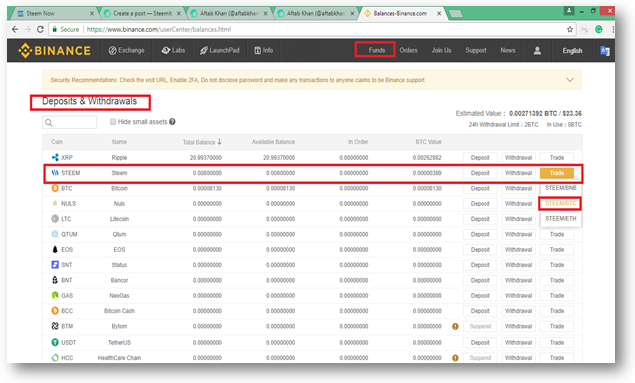The width and height of the screenshot is (635, 383).
Task: Click the browser address bar URL
Action: 159,29
